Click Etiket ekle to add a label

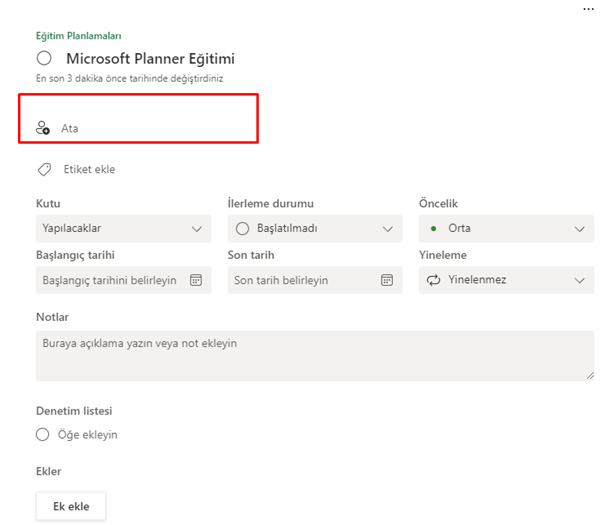90,169
